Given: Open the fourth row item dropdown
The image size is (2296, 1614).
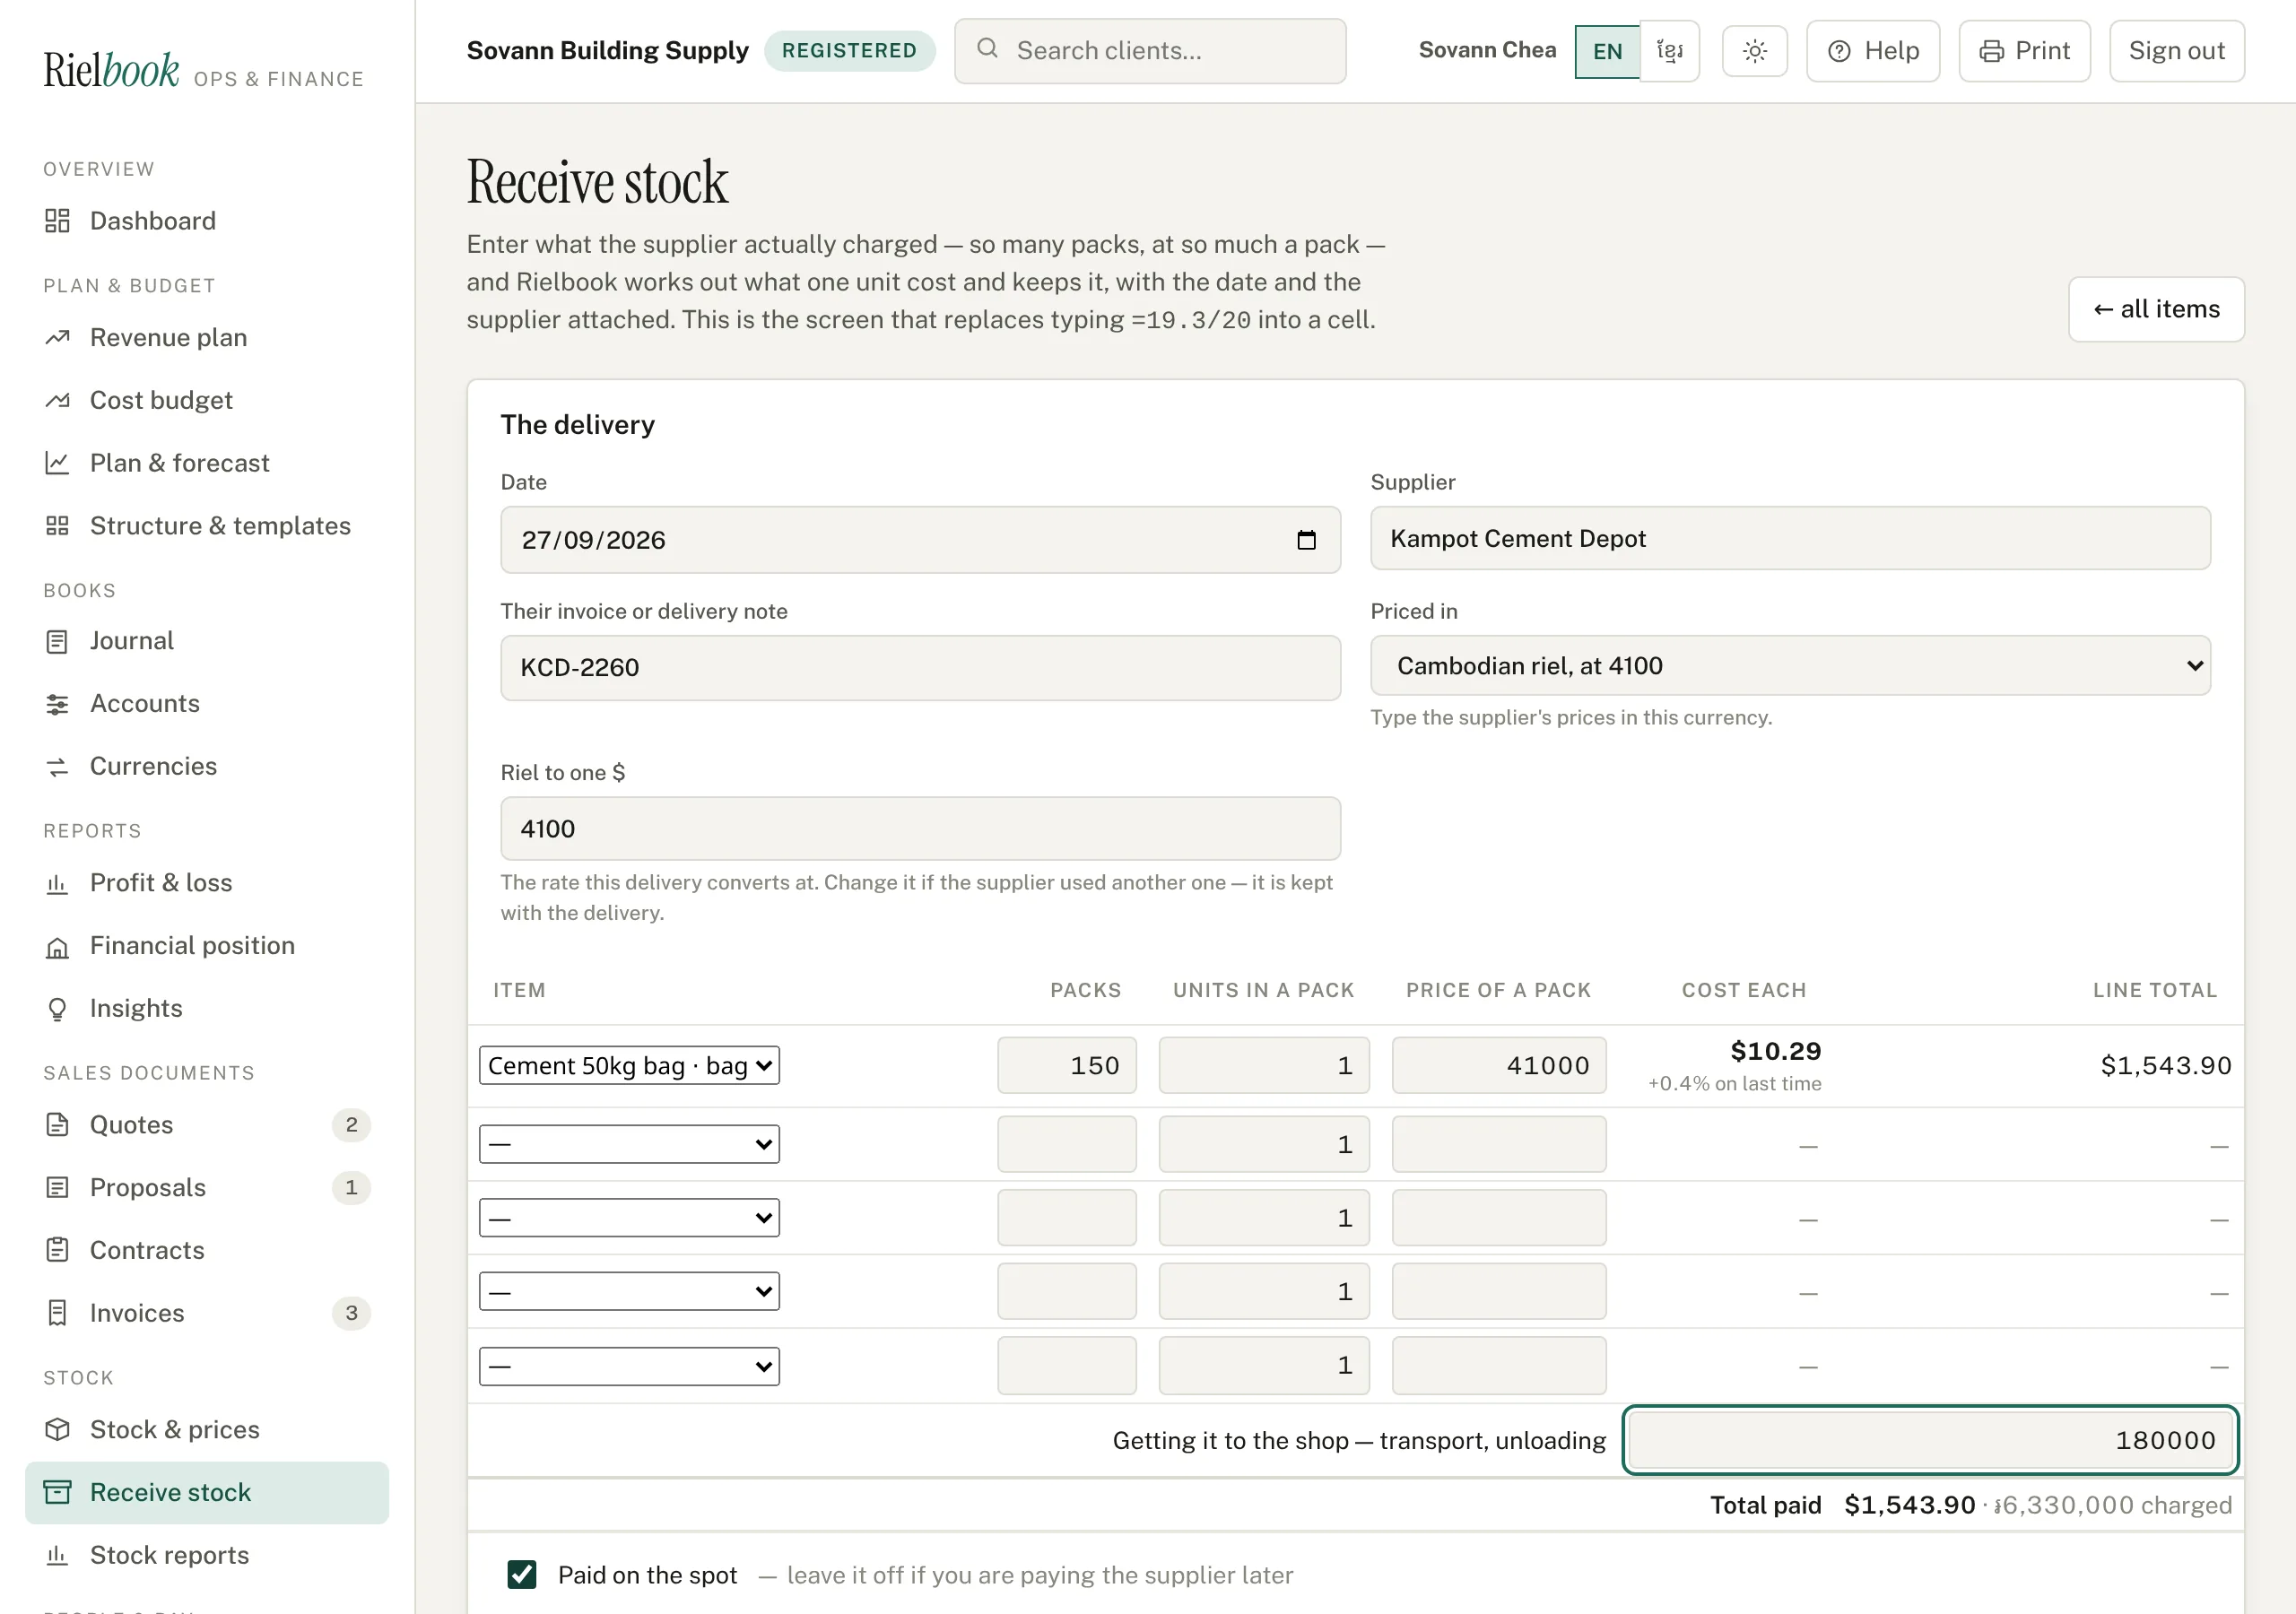Looking at the screenshot, I should tap(629, 1291).
